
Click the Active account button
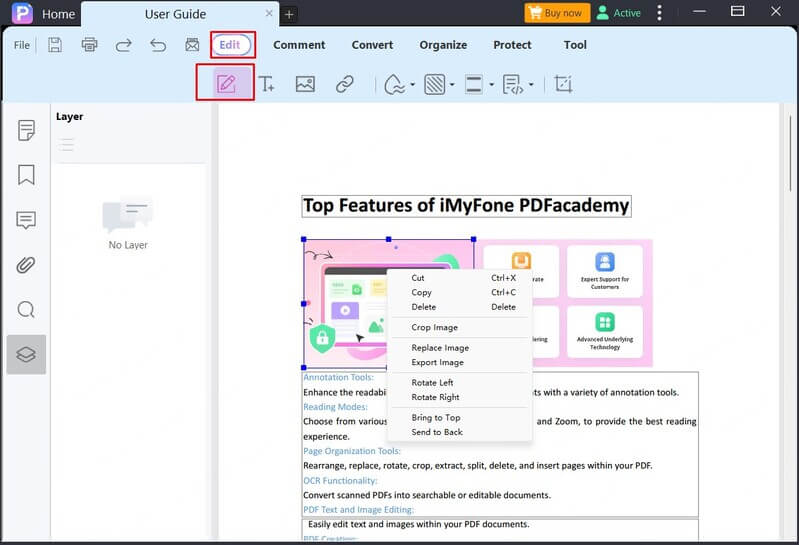[618, 13]
